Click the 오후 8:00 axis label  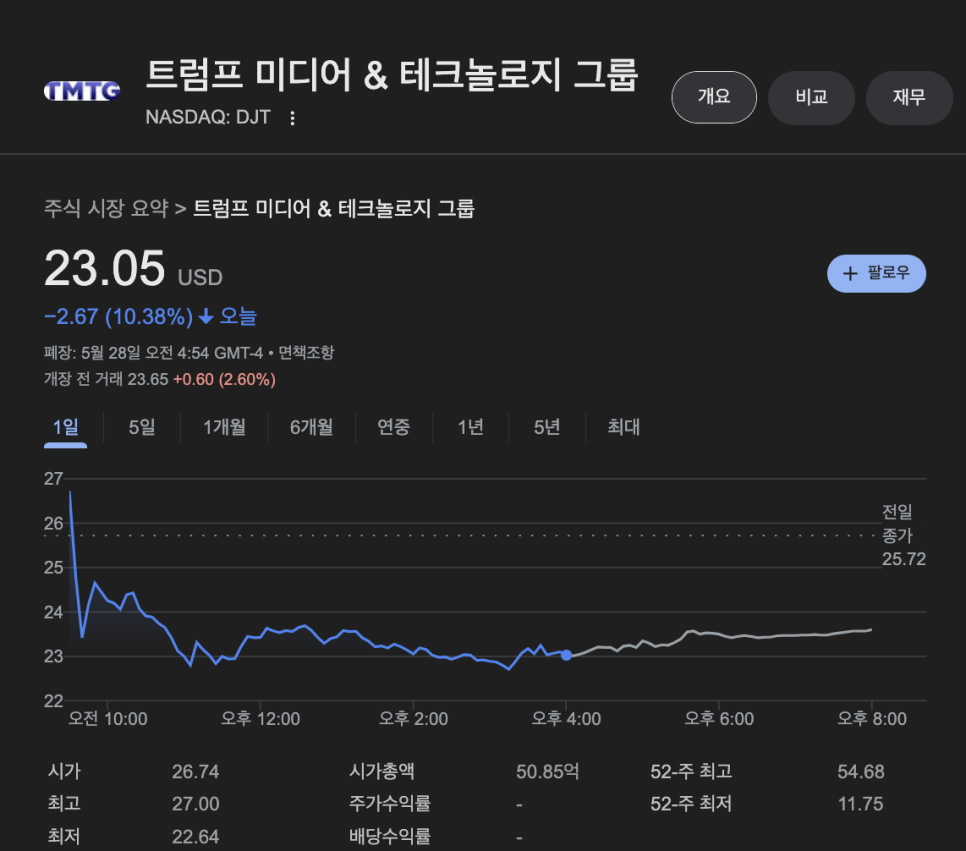click(x=872, y=719)
